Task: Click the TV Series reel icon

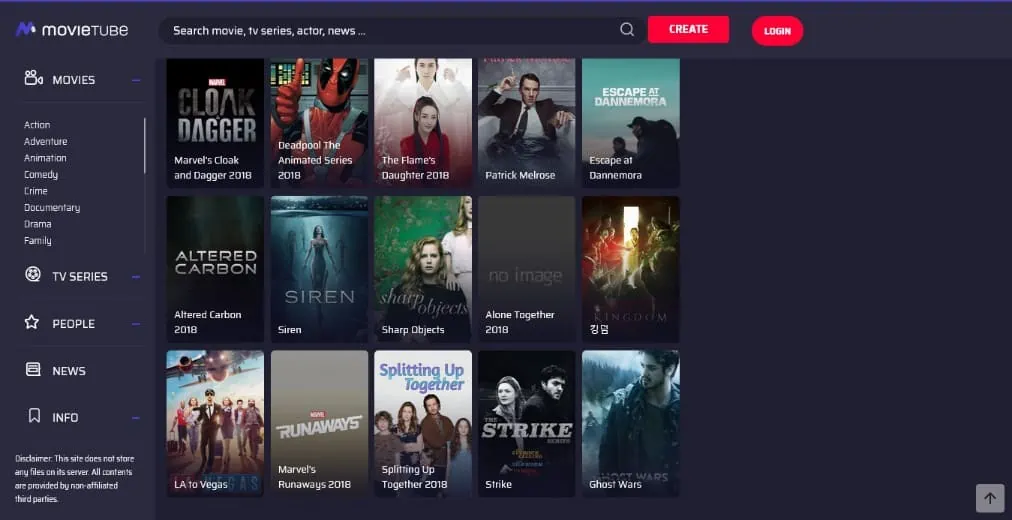Action: pos(32,274)
